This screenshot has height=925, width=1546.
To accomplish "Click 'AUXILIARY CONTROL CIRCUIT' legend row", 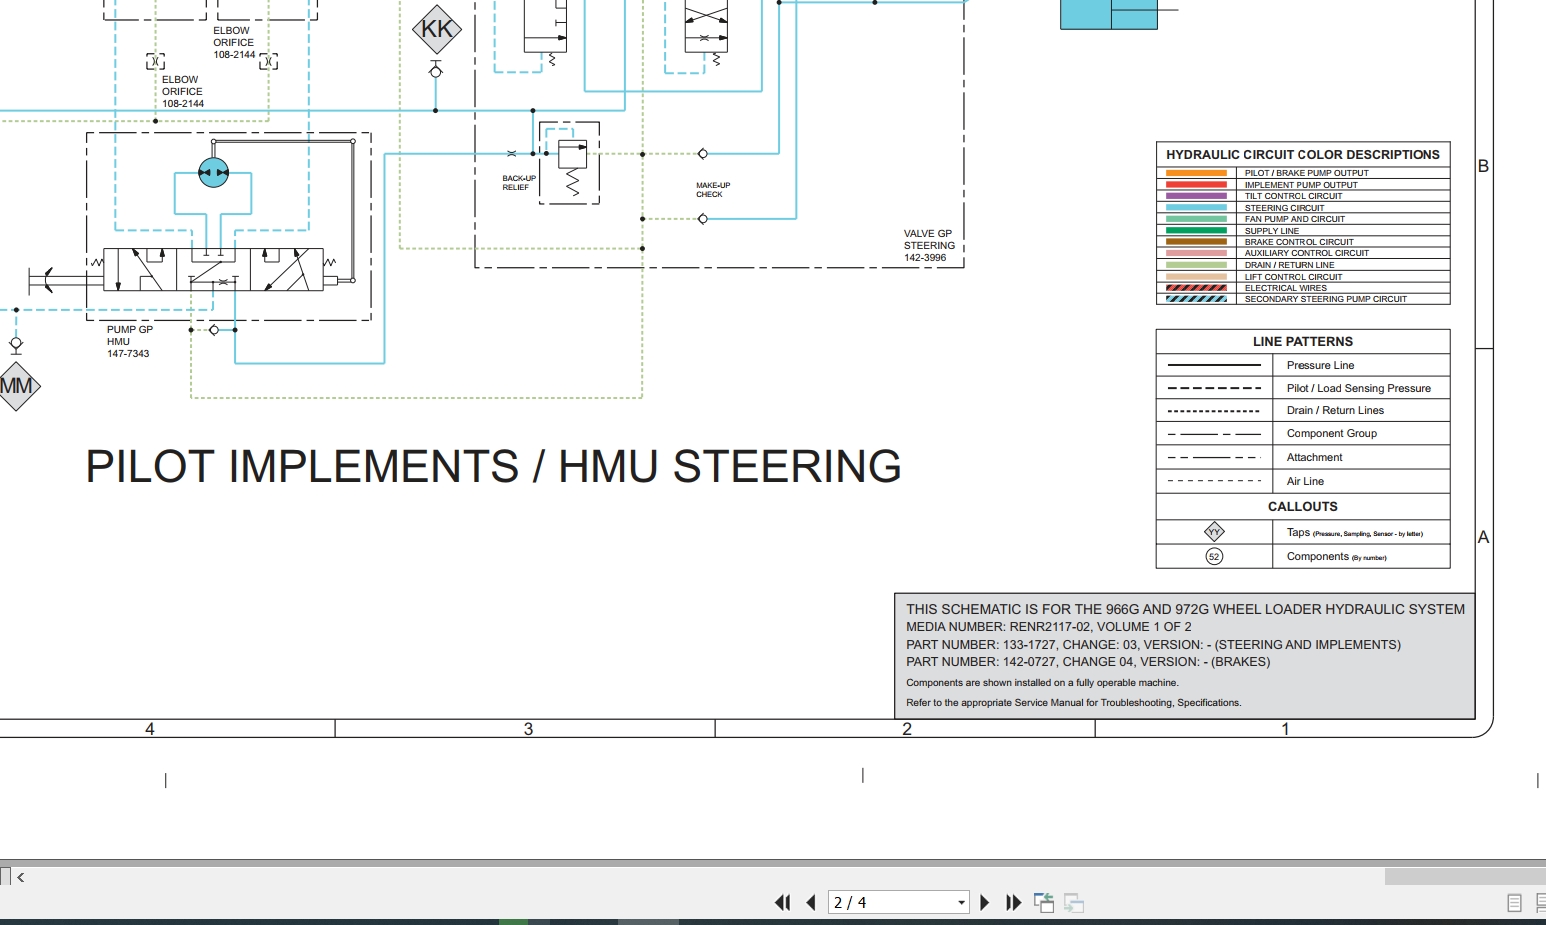I will click(1302, 253).
